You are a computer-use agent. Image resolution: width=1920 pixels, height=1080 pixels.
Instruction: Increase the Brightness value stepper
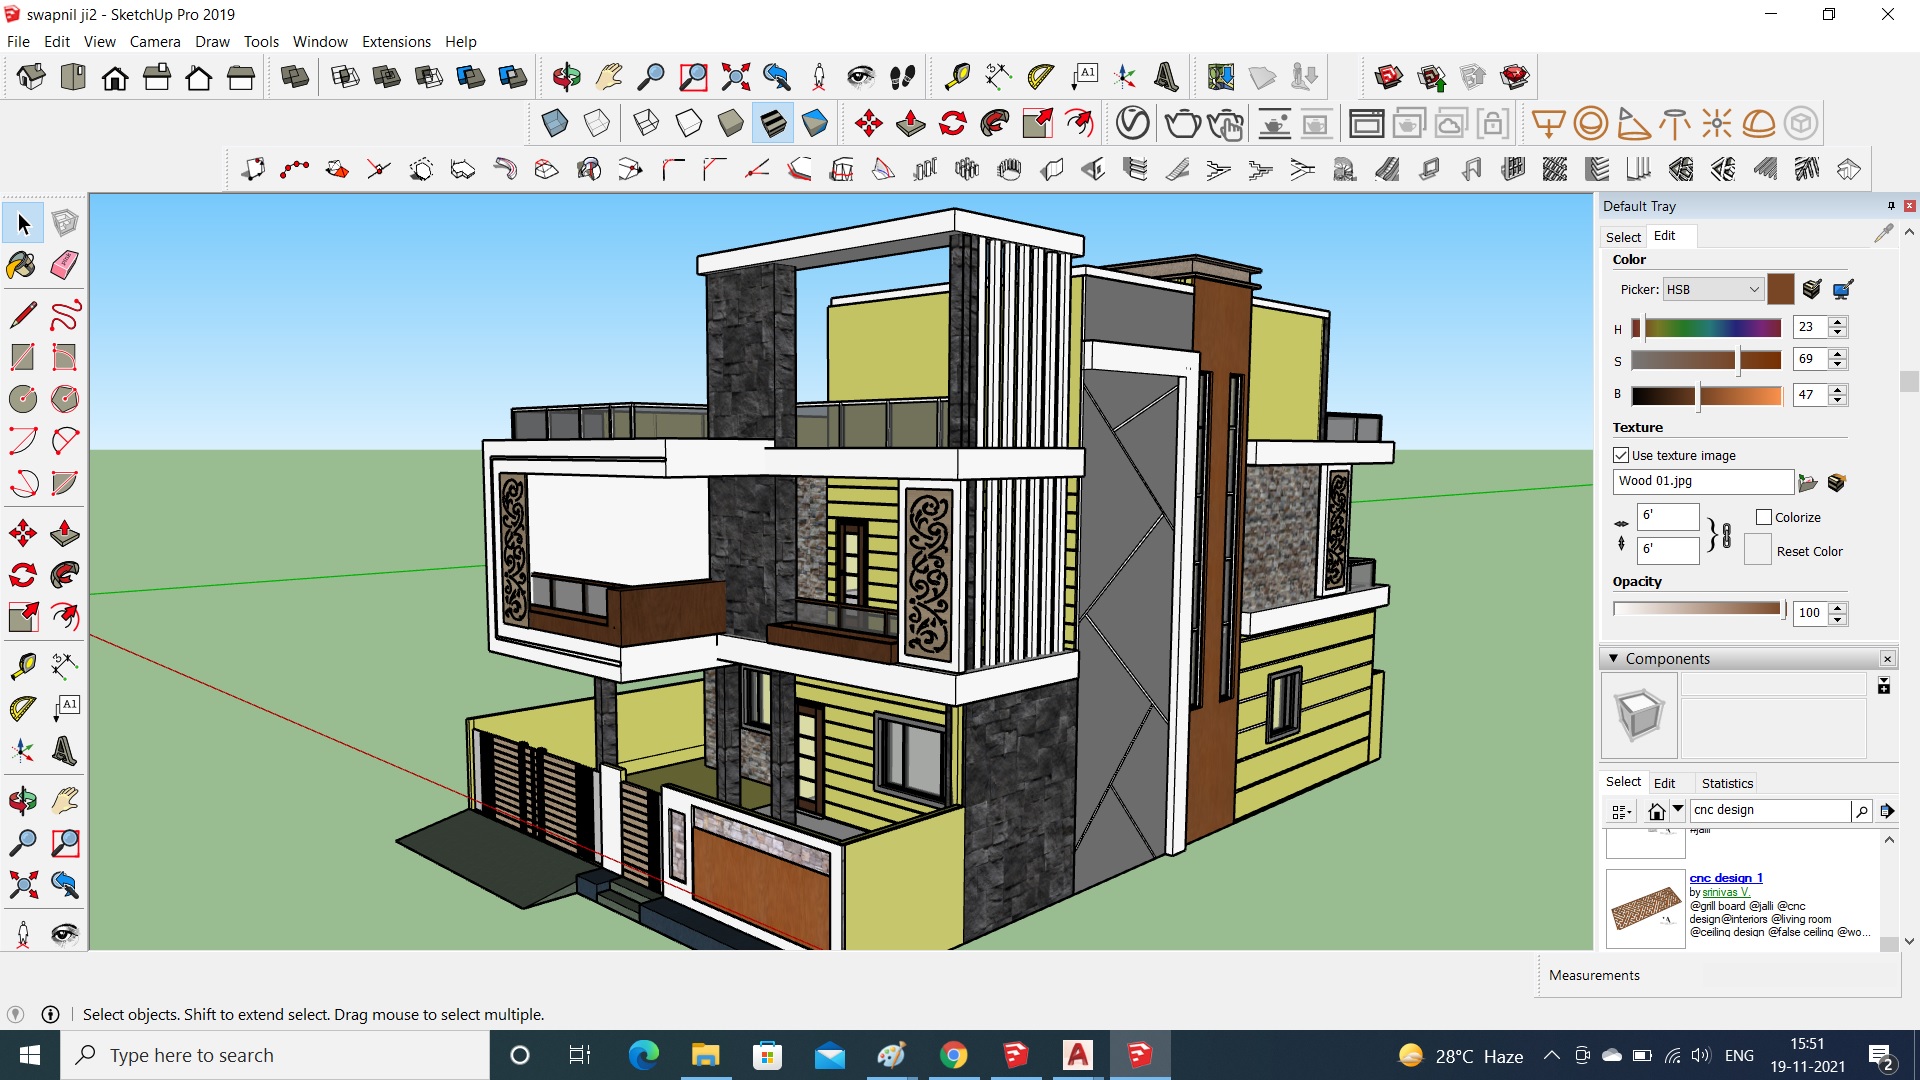(1838, 389)
